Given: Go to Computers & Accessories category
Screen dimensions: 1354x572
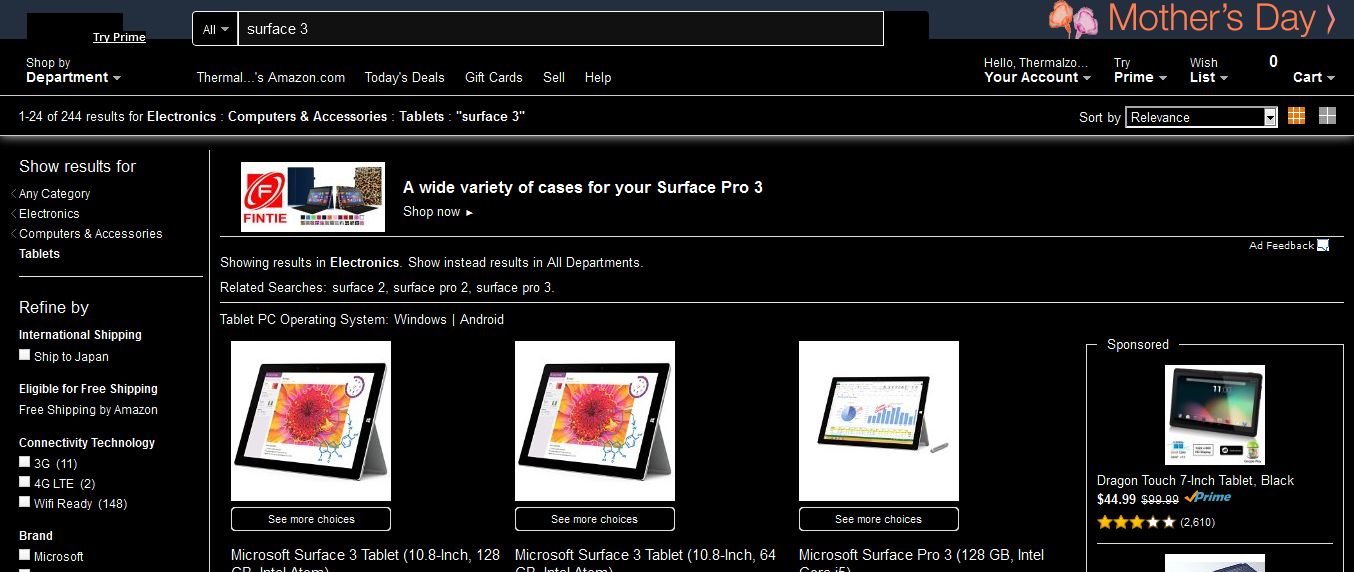Looking at the screenshot, I should pyautogui.click(x=90, y=234).
